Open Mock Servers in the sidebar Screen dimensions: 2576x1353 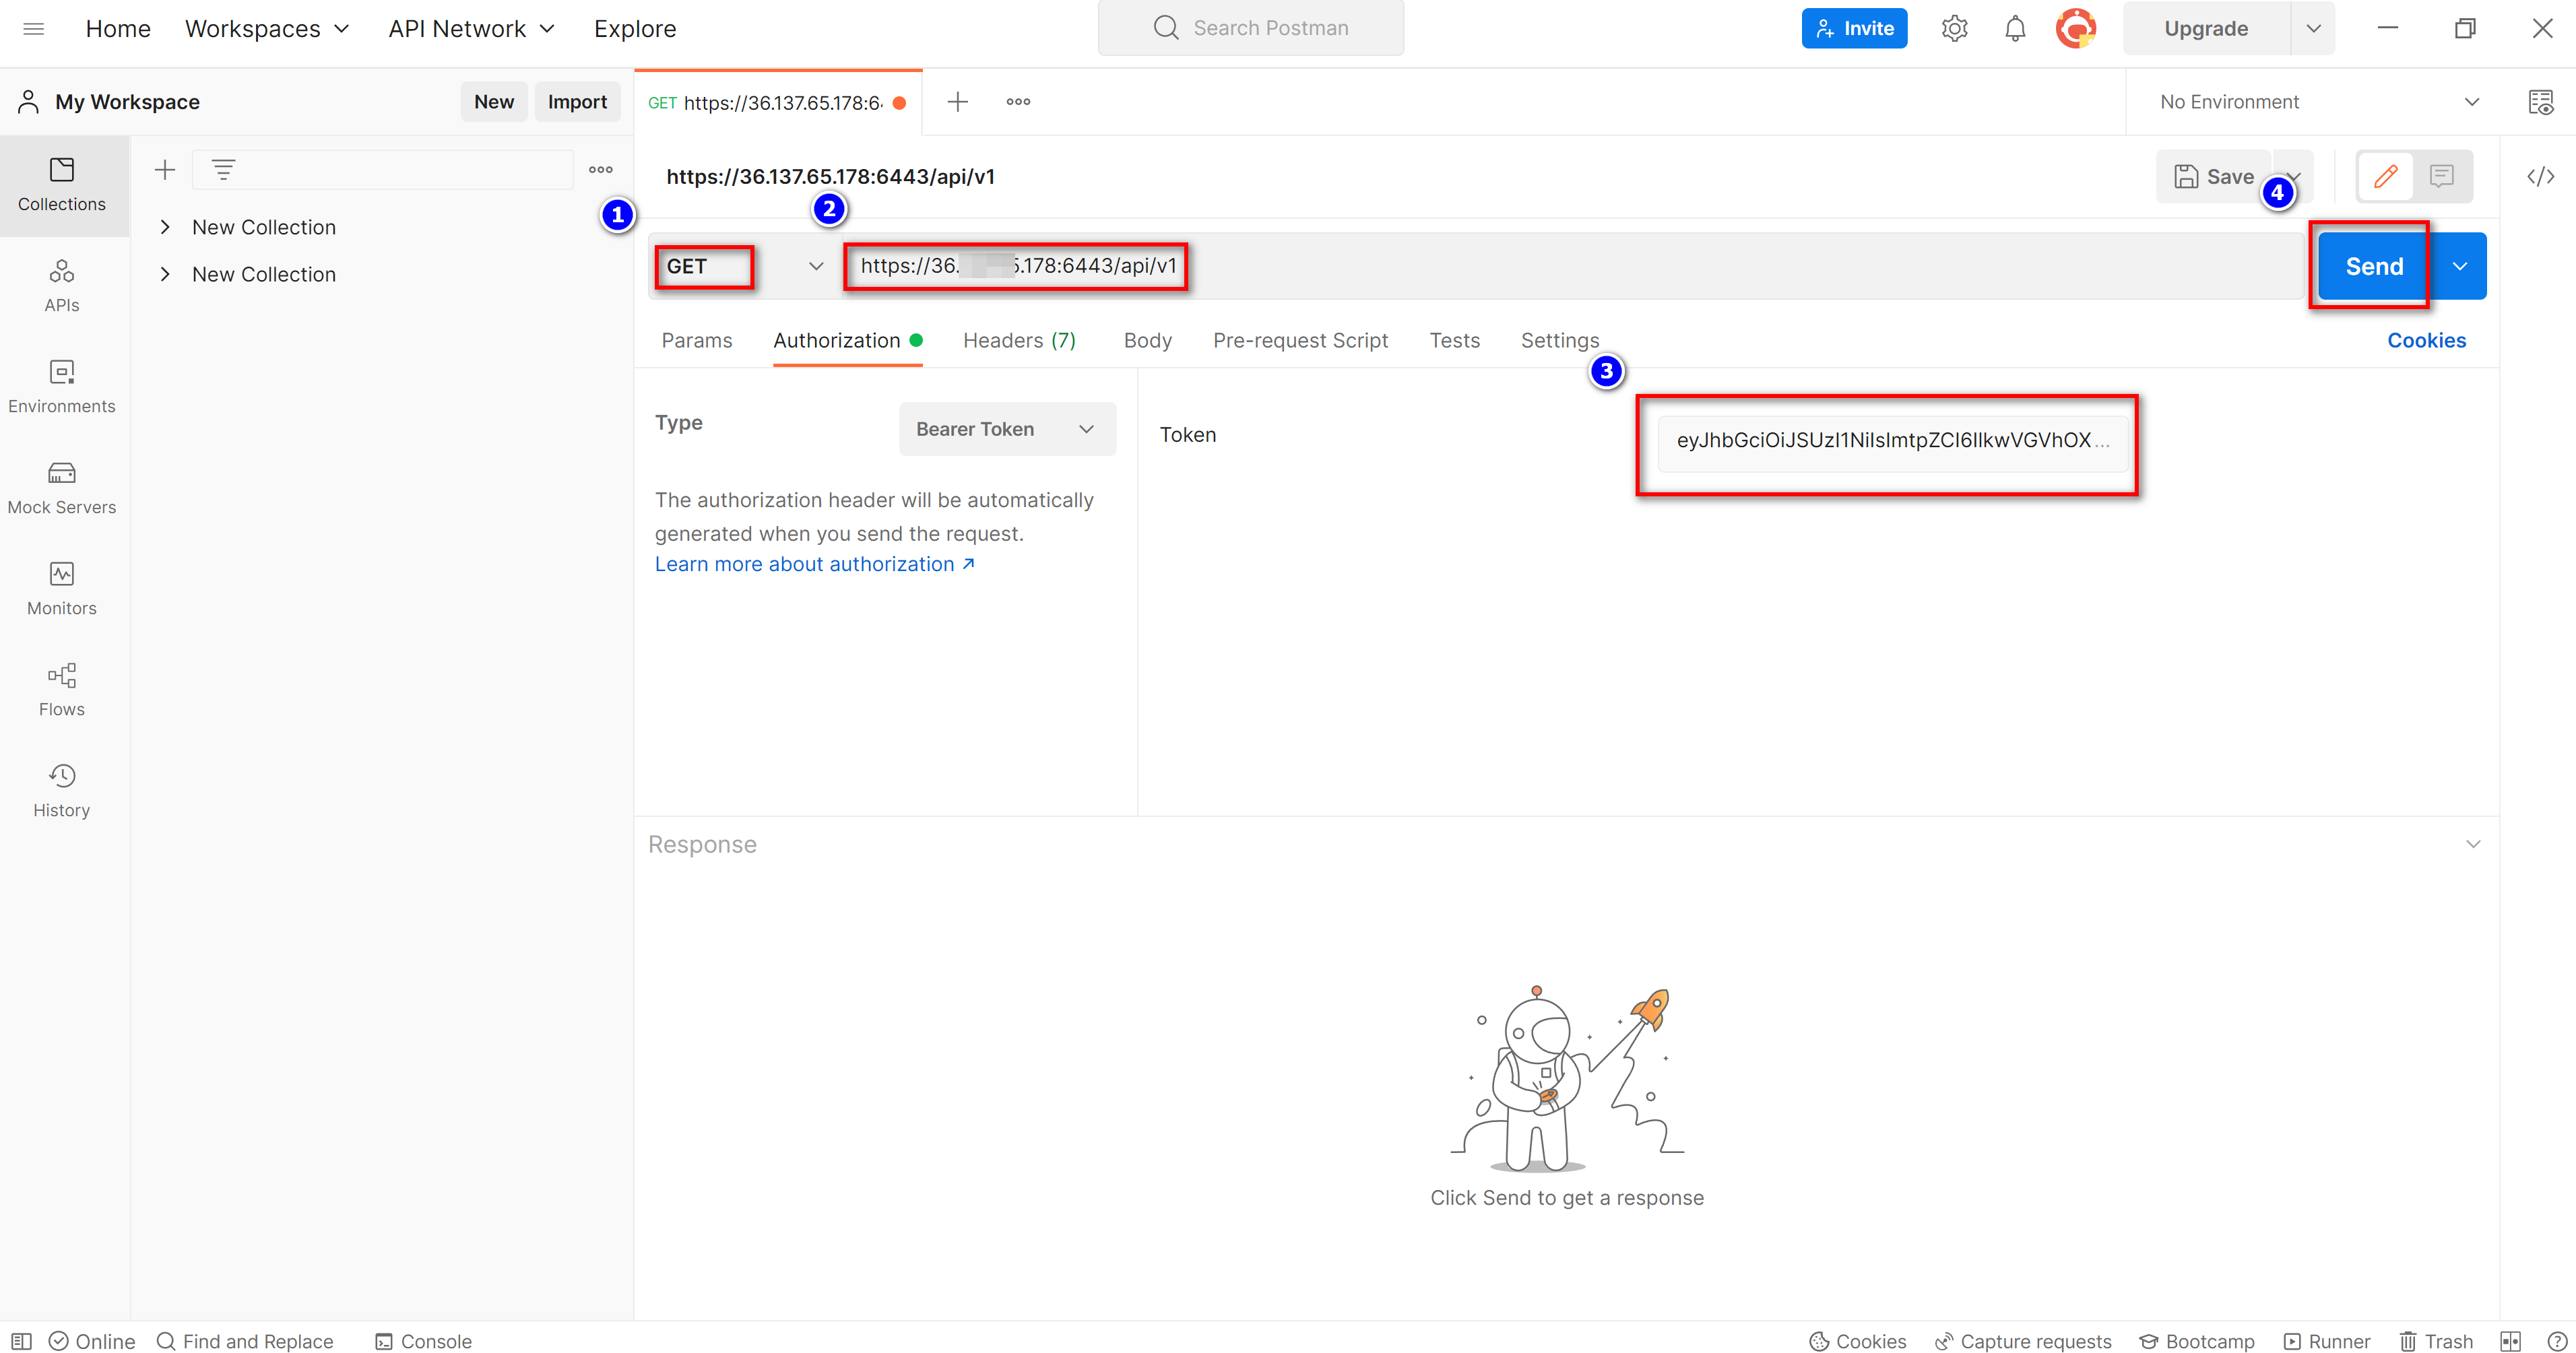pyautogui.click(x=62, y=488)
